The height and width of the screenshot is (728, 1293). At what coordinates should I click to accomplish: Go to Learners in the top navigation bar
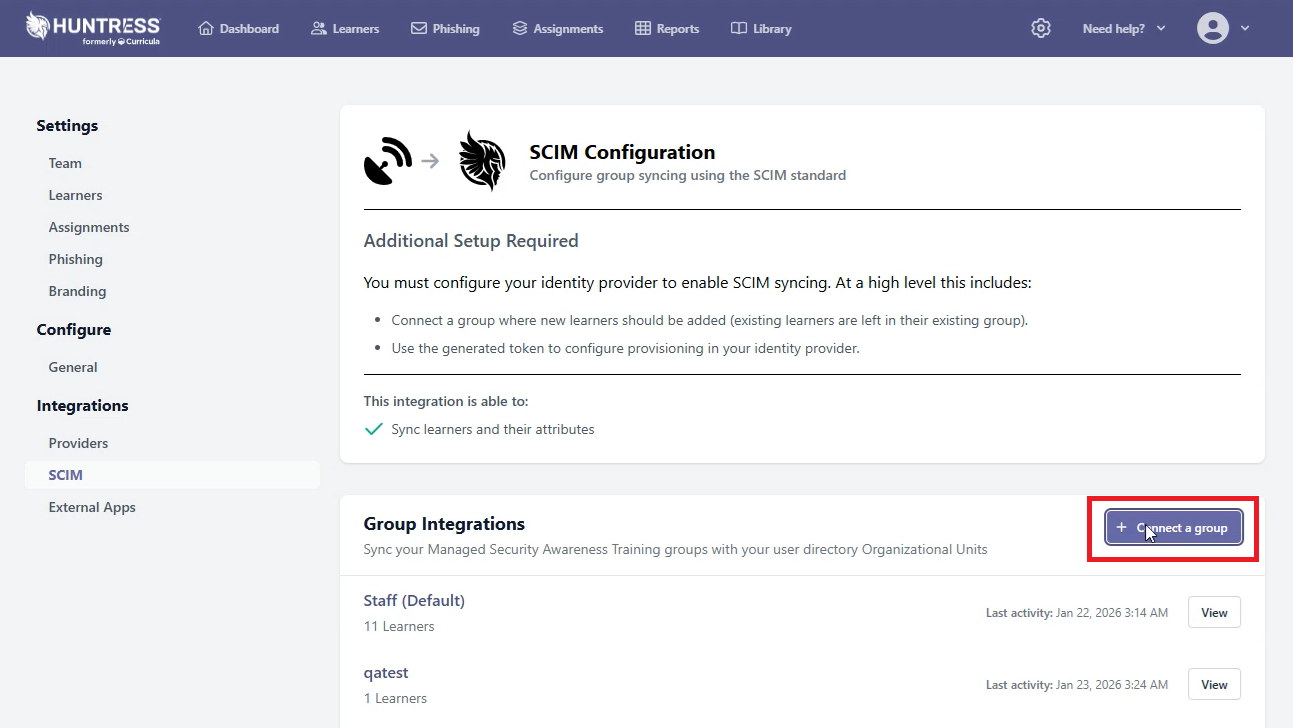(x=345, y=28)
